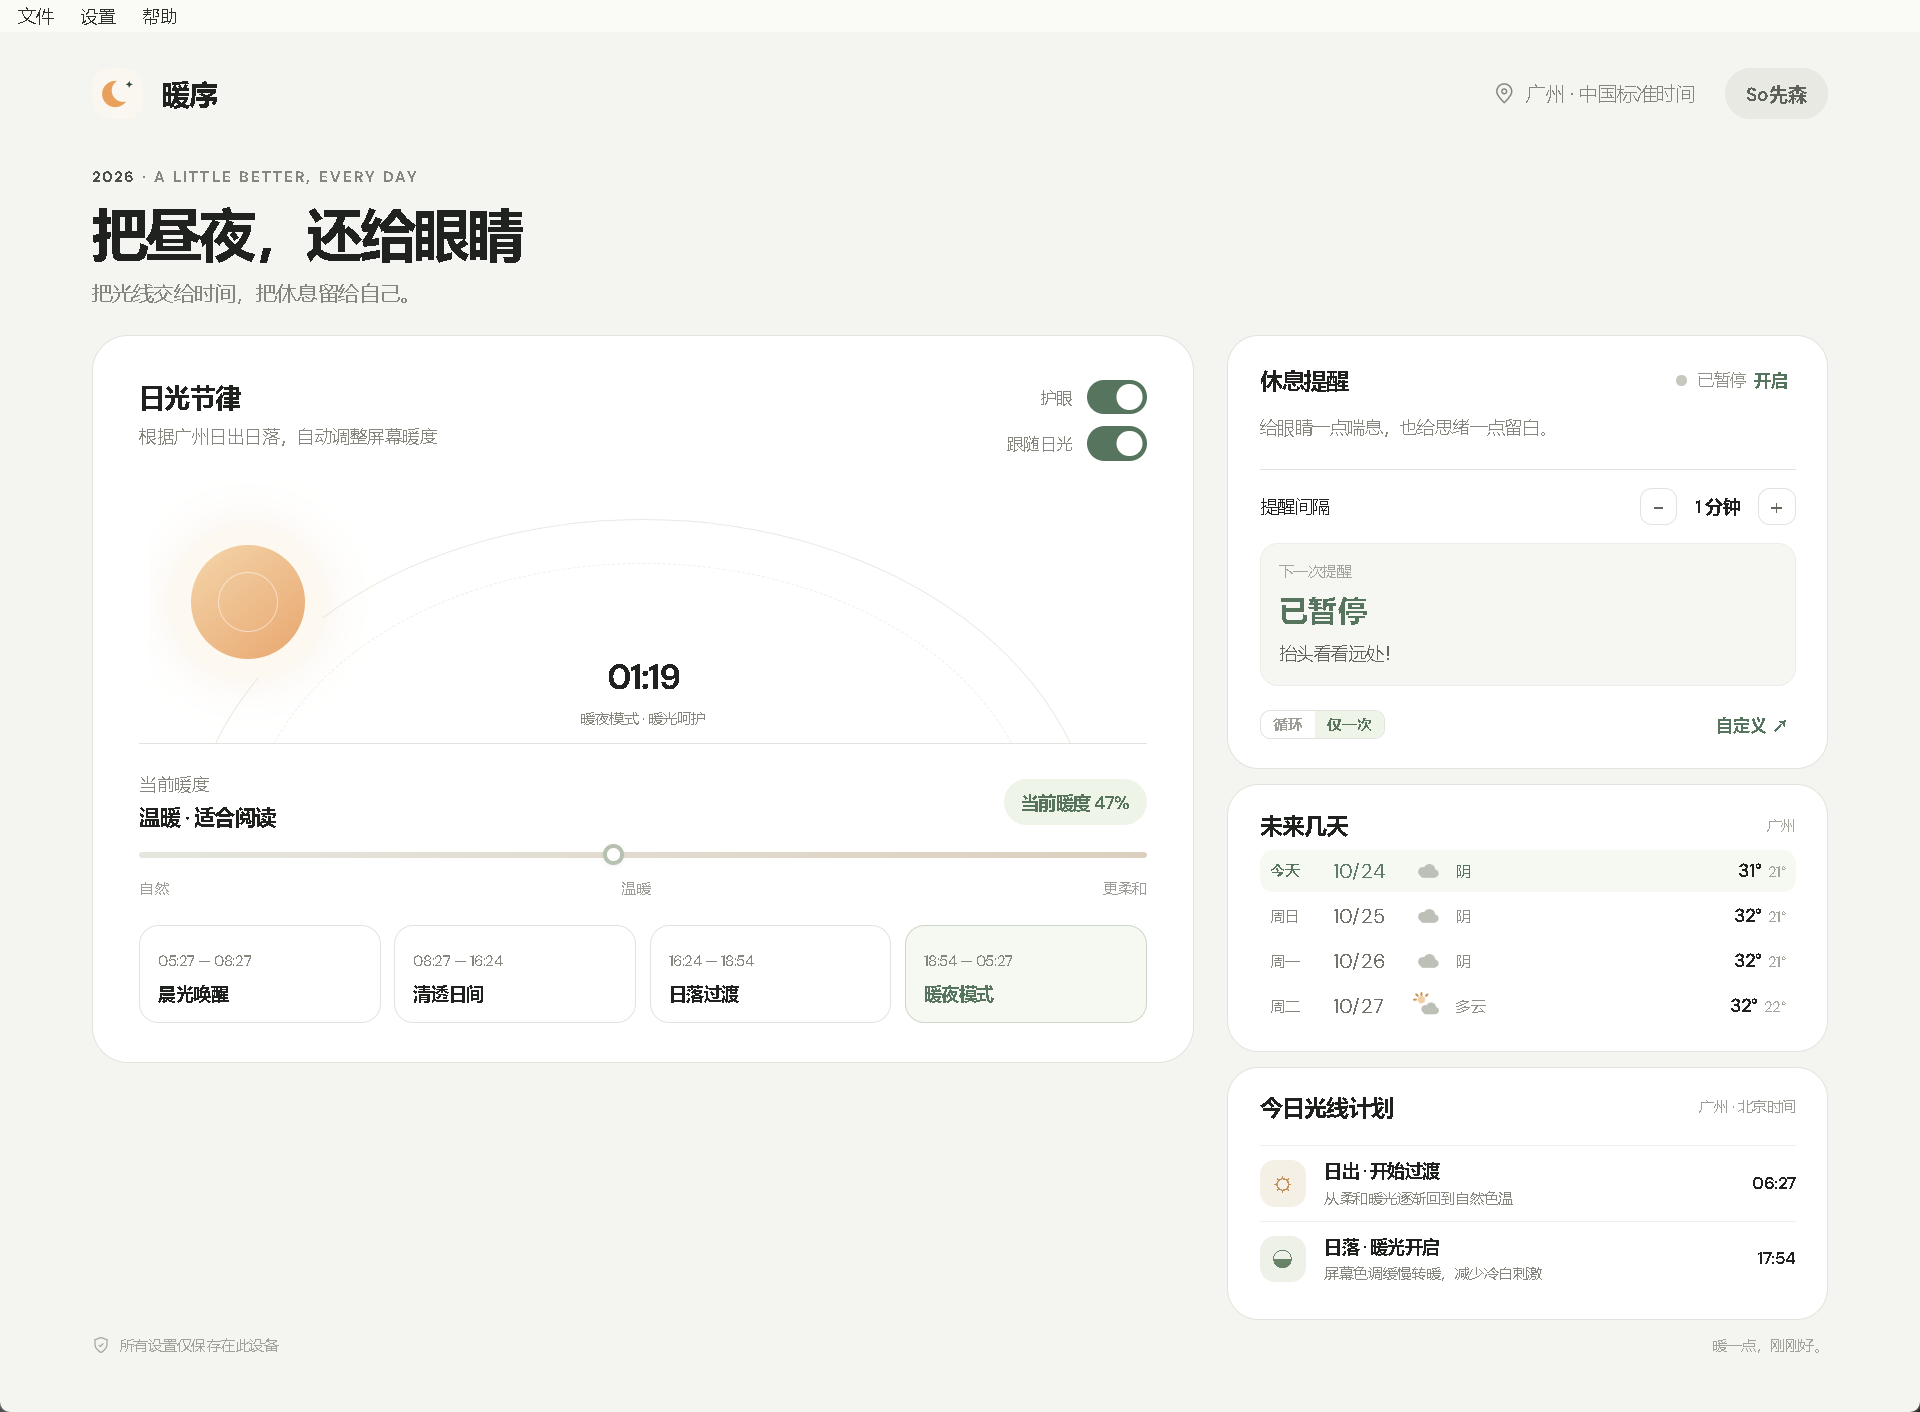Open the 文件 menu
1920x1412 pixels.
pos(36,16)
